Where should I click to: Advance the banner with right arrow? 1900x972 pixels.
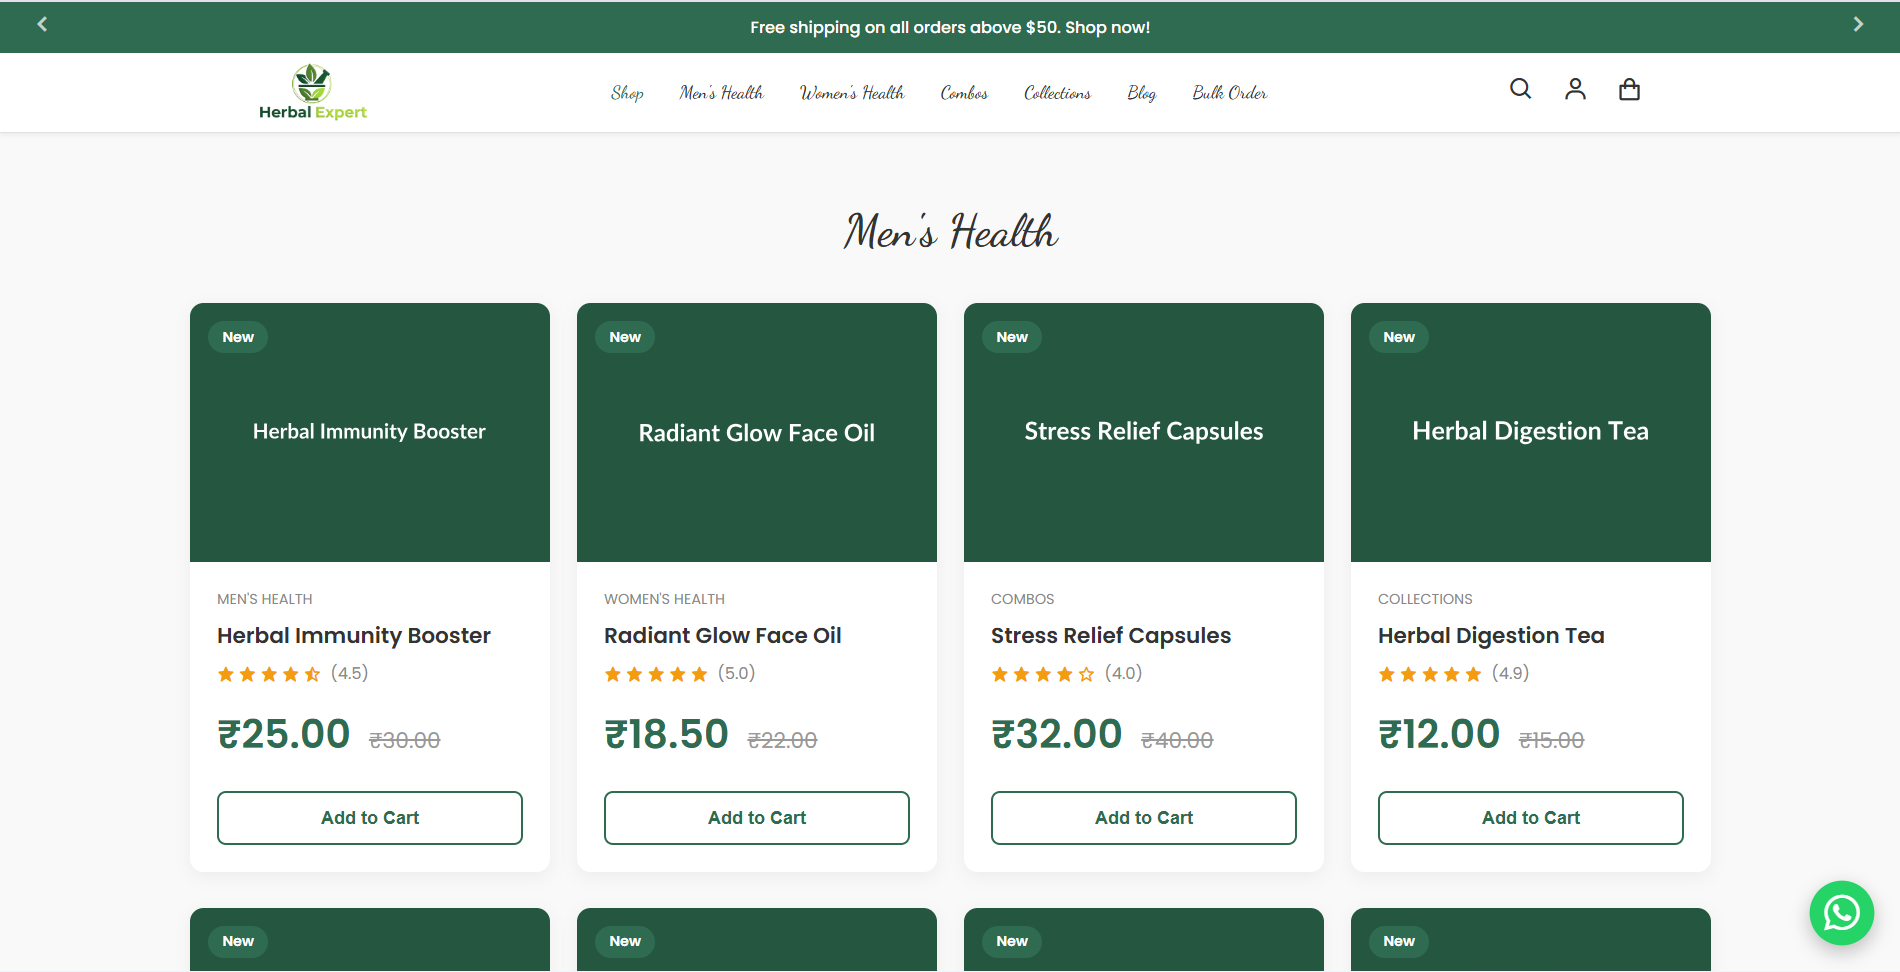pyautogui.click(x=1858, y=24)
